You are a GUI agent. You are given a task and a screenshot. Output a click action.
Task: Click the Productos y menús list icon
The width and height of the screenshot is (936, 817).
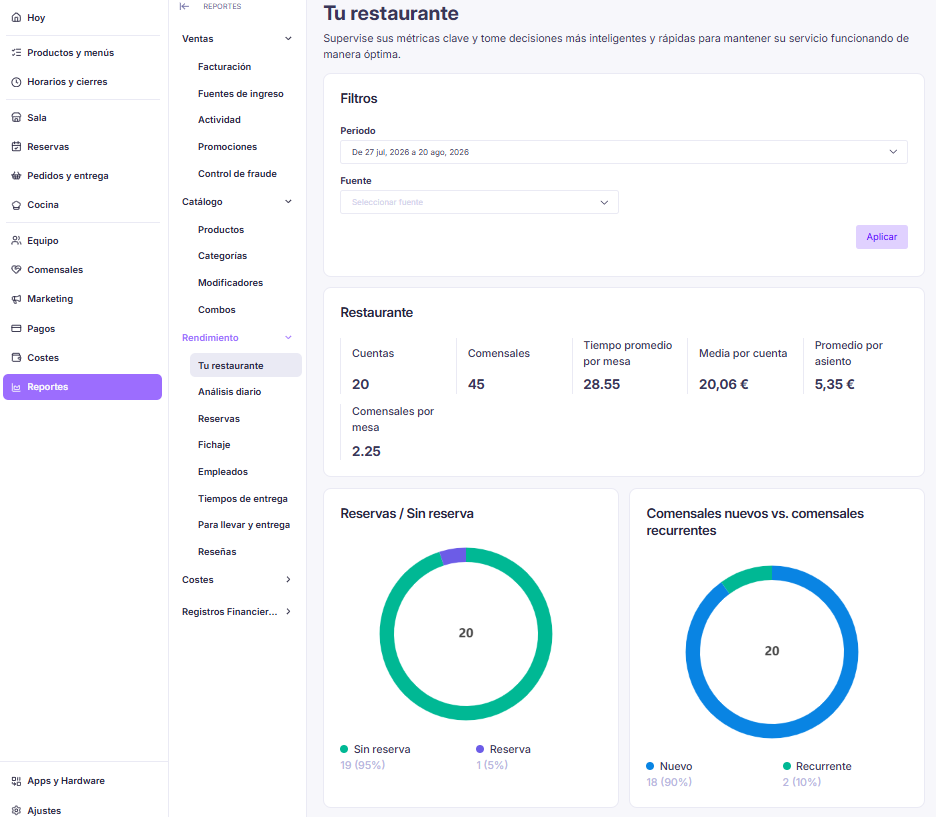[x=16, y=53]
